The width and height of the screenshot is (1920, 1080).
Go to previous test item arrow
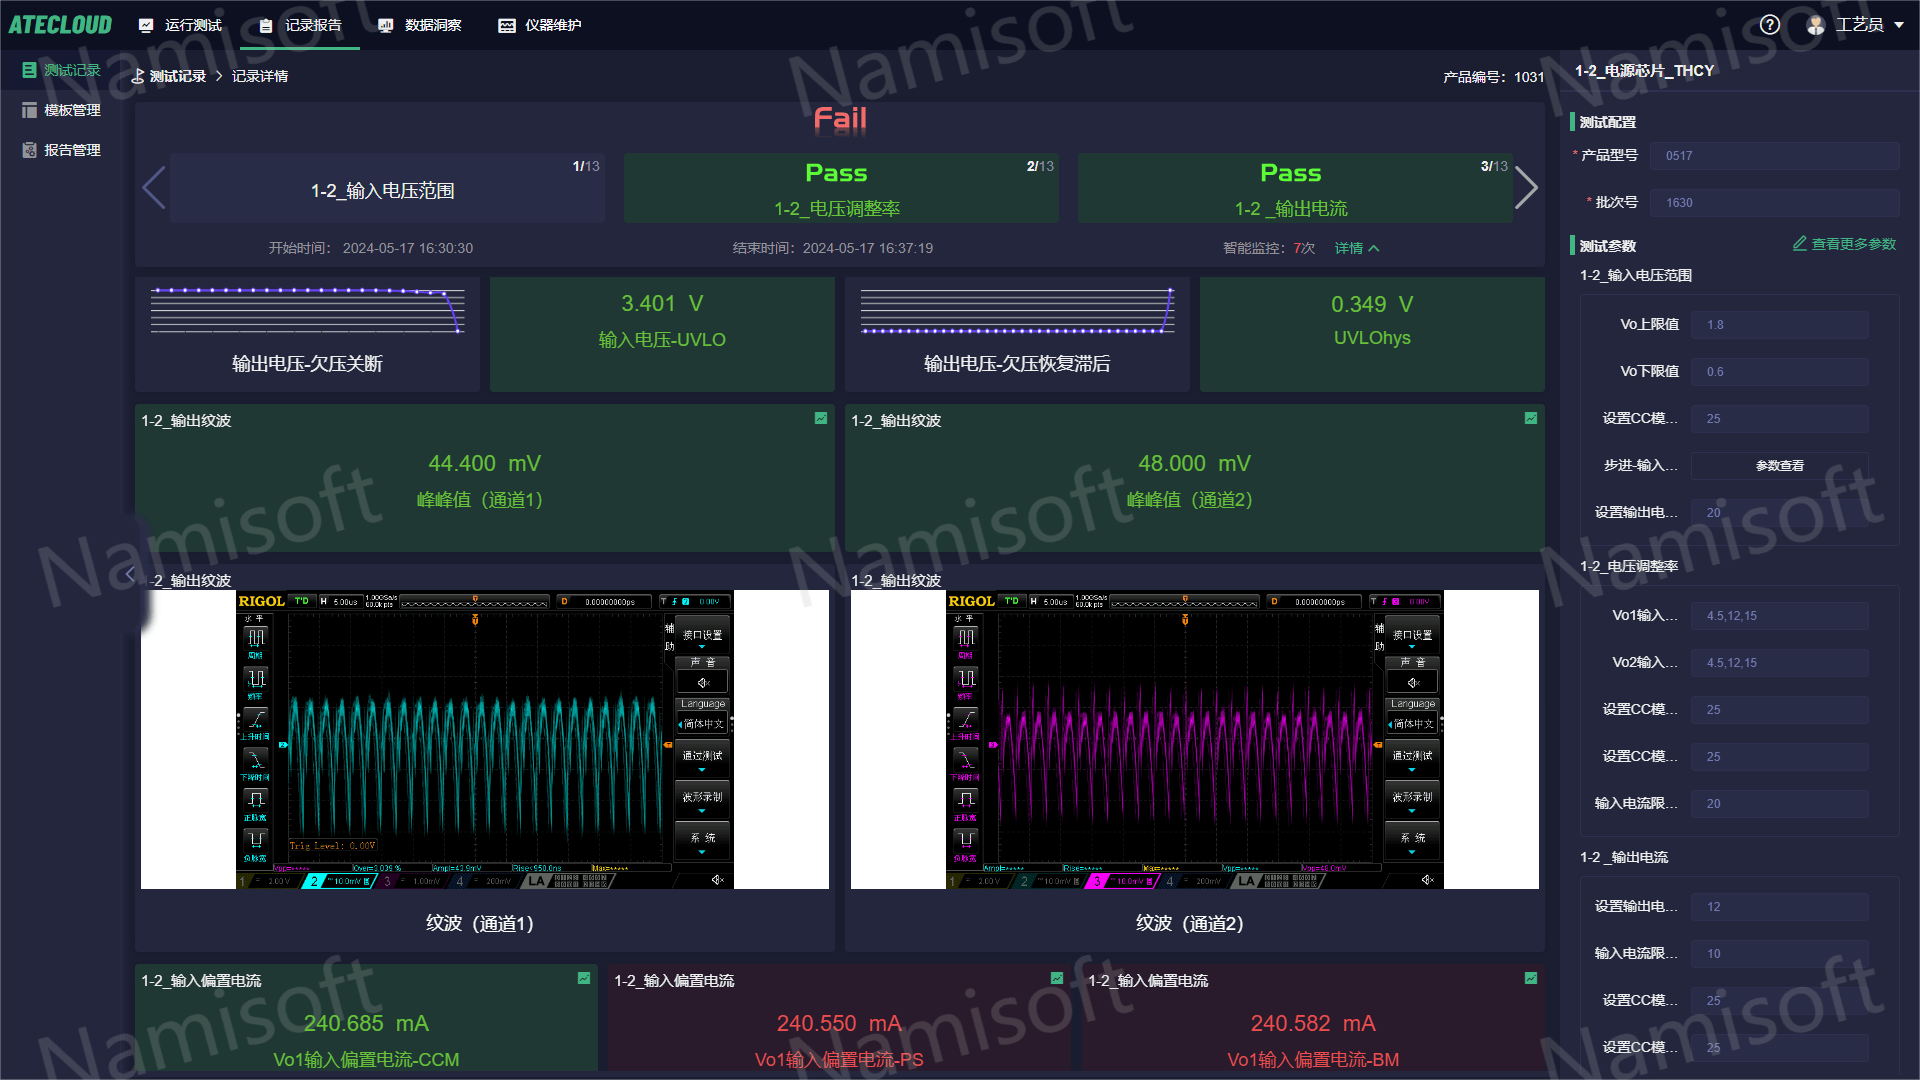pos(153,188)
